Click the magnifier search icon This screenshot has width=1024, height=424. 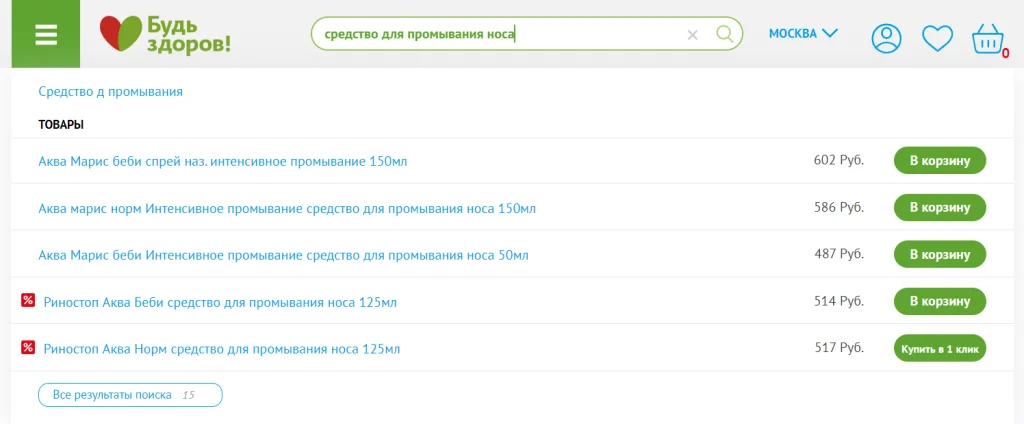click(x=725, y=34)
